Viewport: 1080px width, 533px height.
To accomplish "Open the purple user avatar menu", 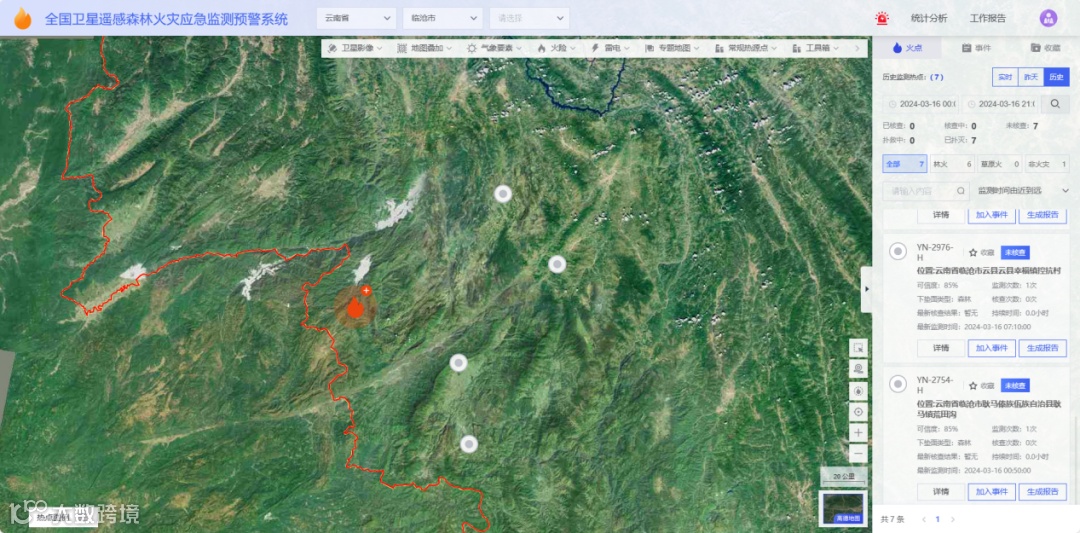I will [1048, 19].
